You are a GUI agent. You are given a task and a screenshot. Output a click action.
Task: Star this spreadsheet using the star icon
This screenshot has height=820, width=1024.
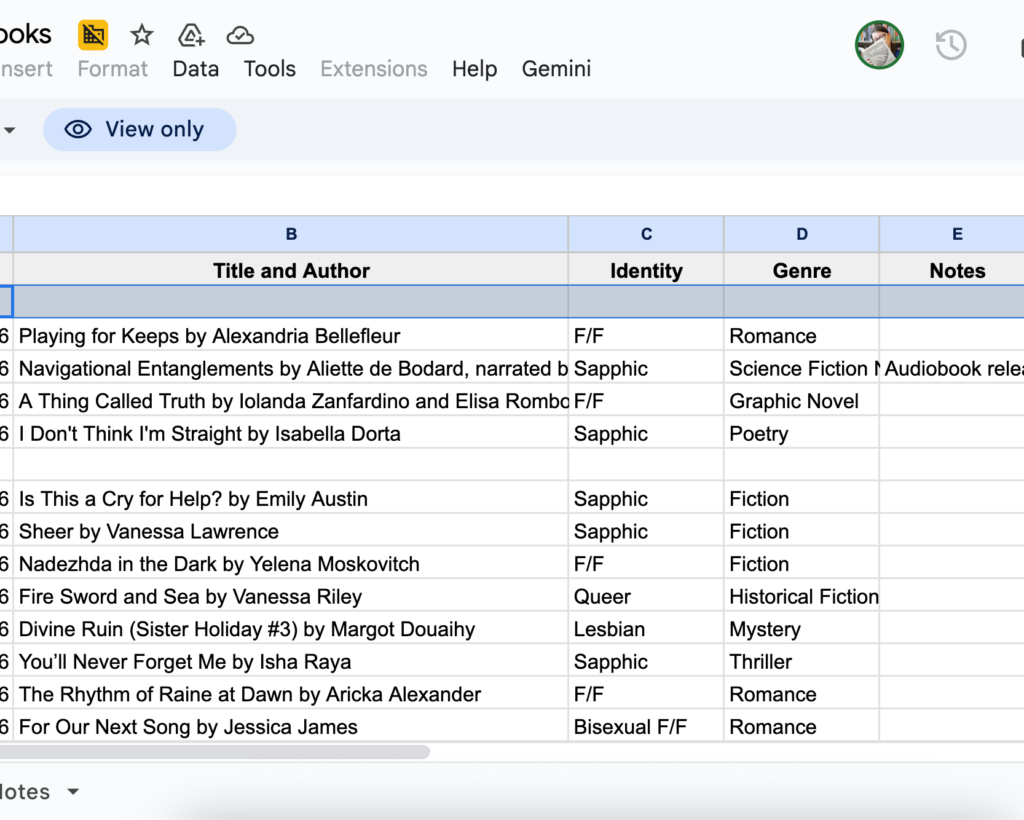pyautogui.click(x=141, y=34)
